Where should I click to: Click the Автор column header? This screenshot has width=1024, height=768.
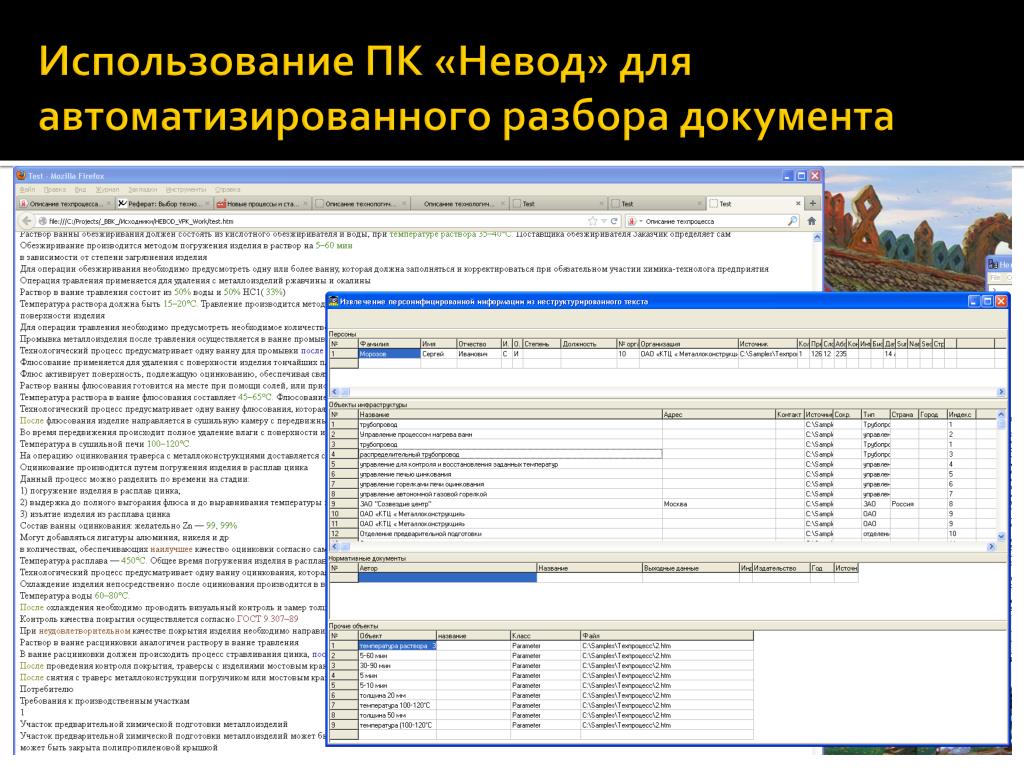[x=447, y=568]
